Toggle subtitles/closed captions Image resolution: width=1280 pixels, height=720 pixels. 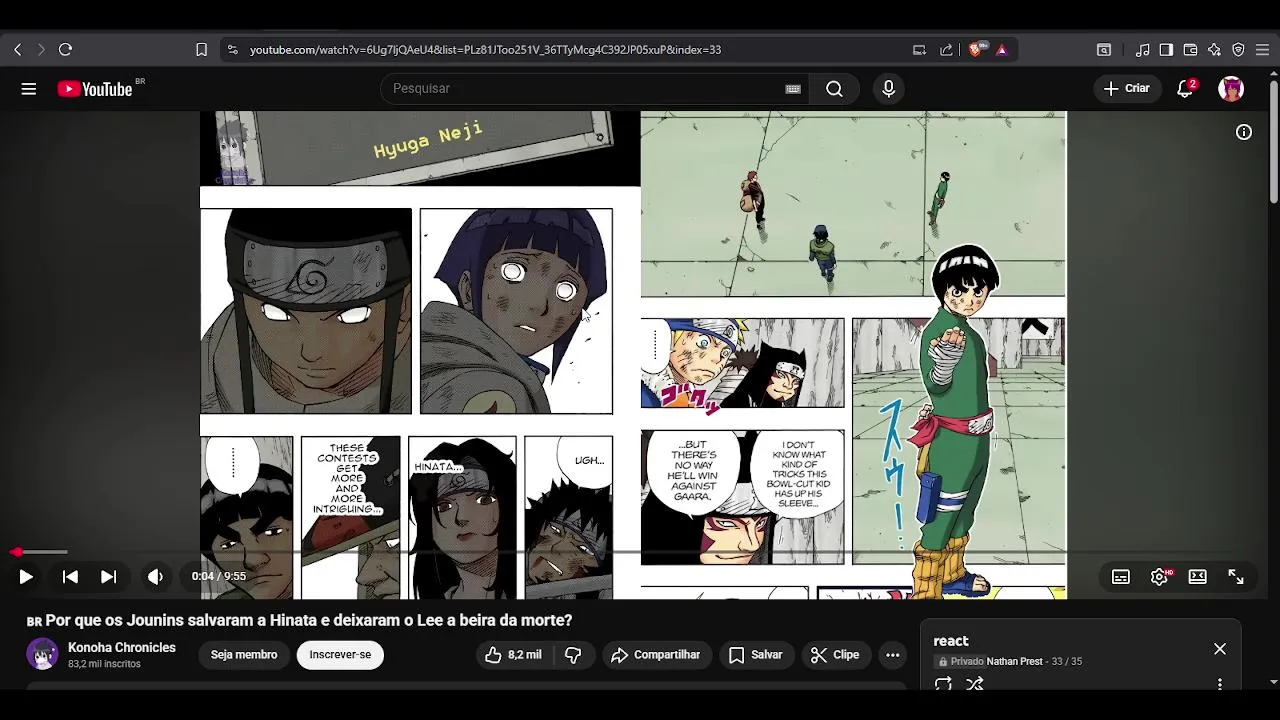click(x=1121, y=577)
